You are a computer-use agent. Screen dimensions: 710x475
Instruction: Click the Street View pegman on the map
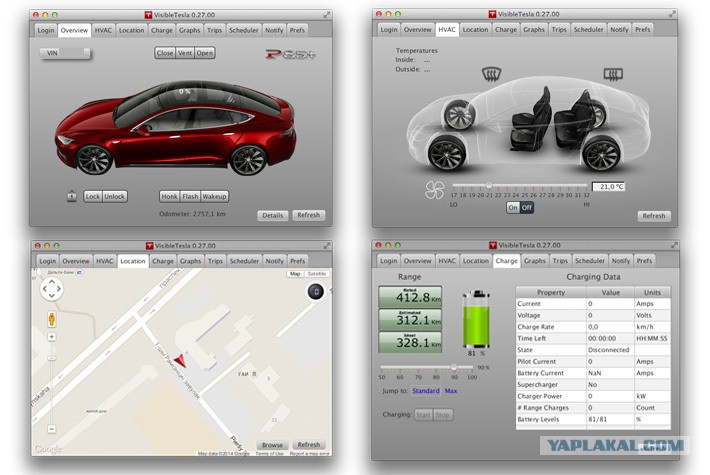point(52,319)
